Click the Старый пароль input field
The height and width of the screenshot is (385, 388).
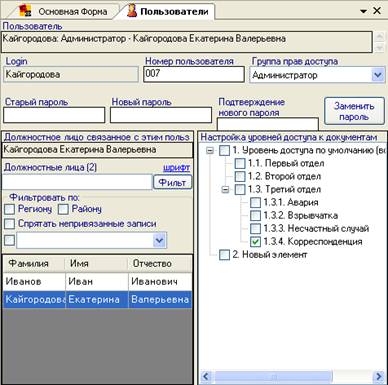54,115
